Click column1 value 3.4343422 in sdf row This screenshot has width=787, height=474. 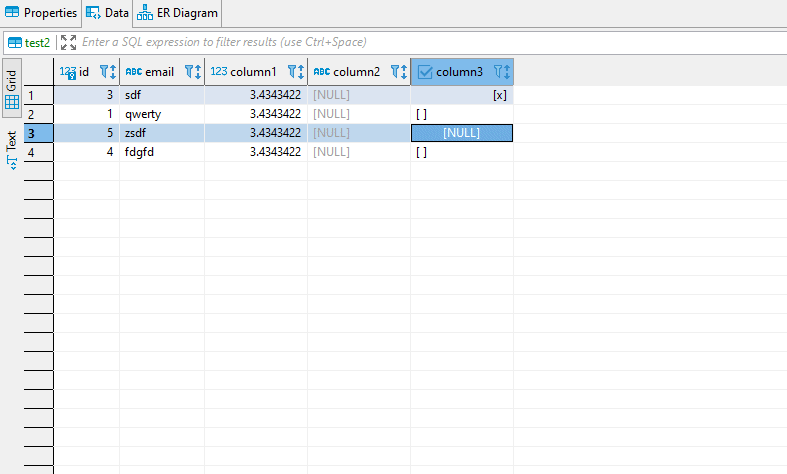point(256,95)
